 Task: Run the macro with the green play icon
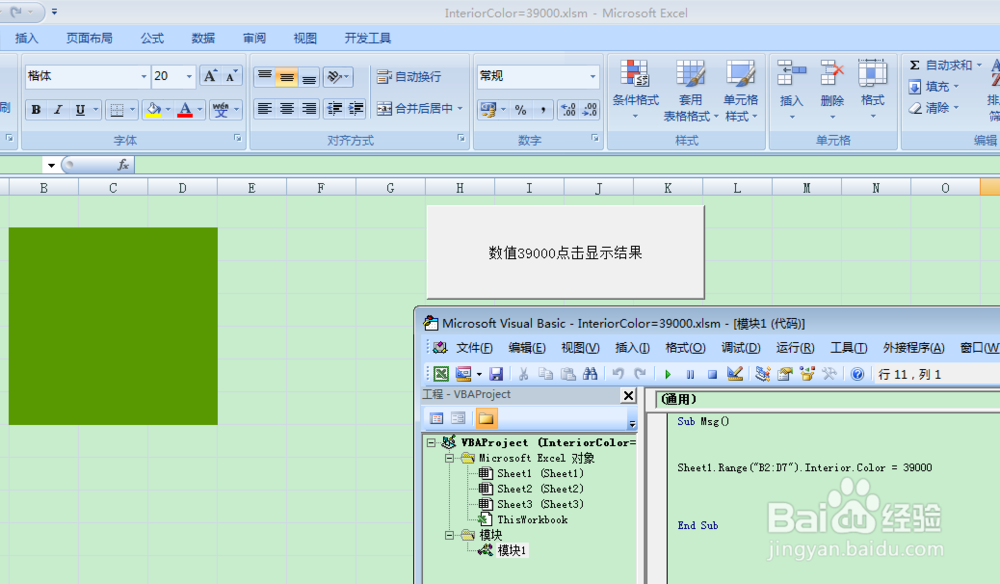[x=668, y=374]
